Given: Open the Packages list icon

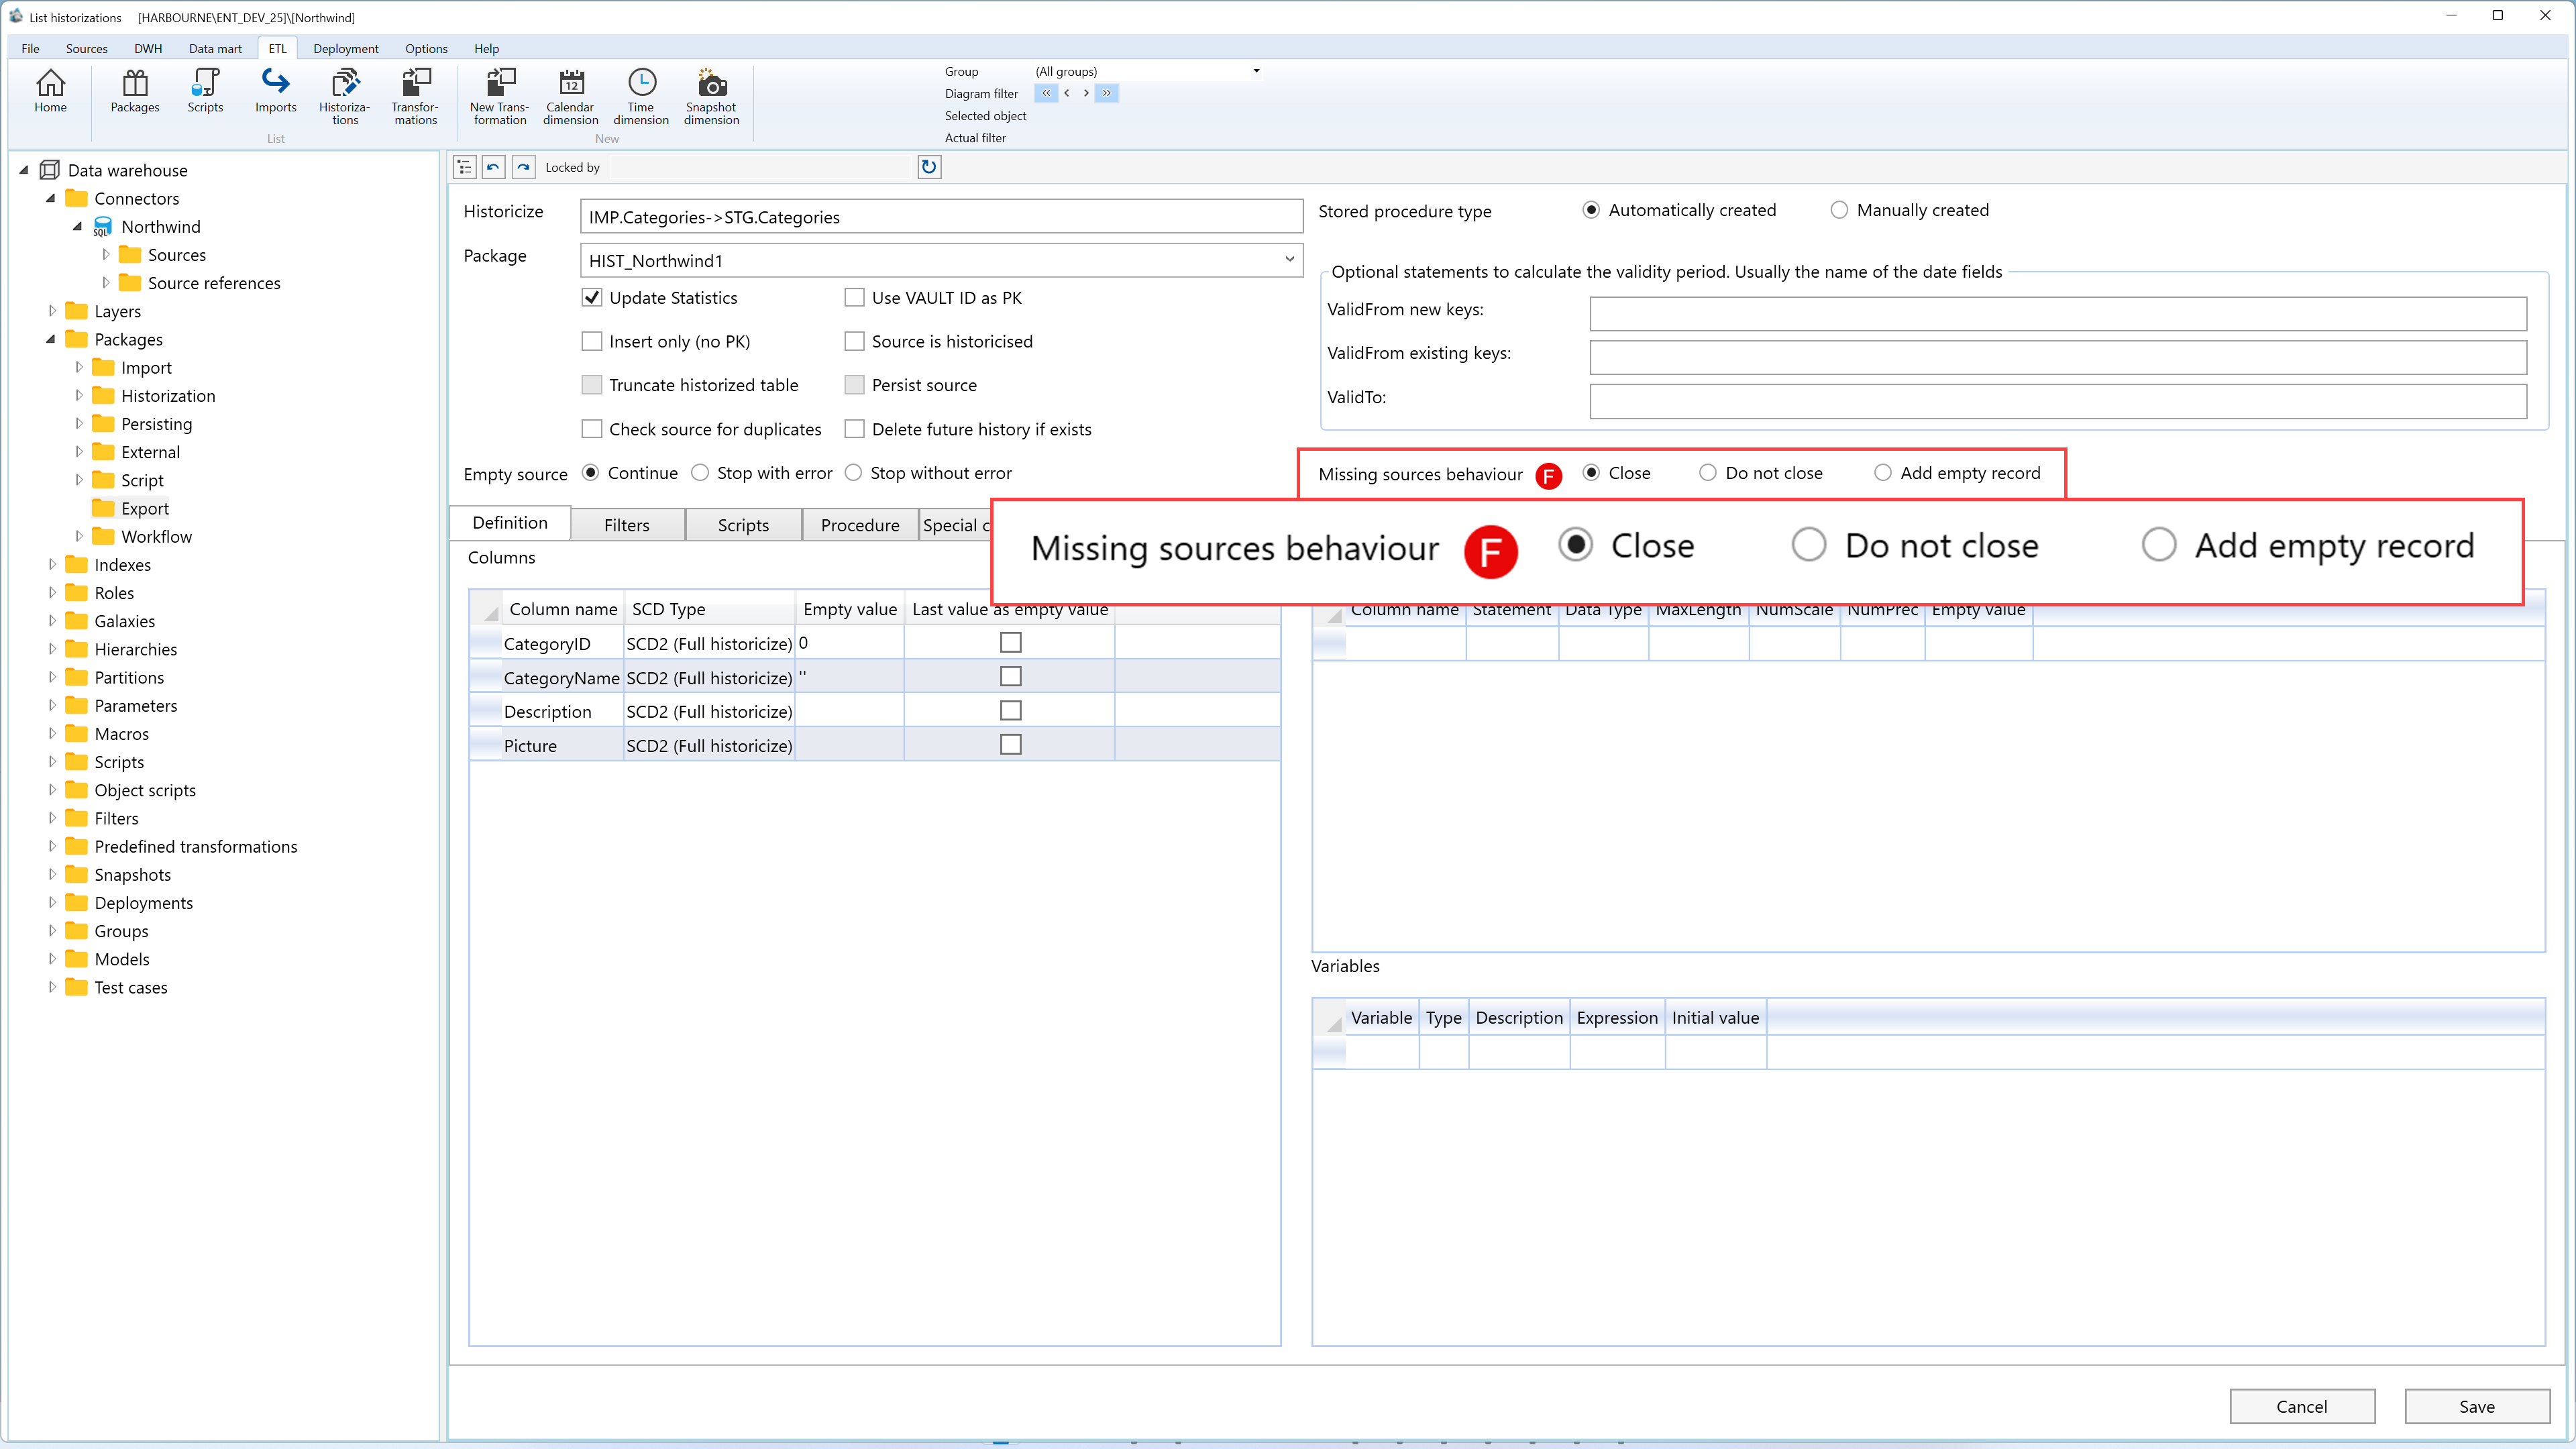Looking at the screenshot, I should 135,91.
